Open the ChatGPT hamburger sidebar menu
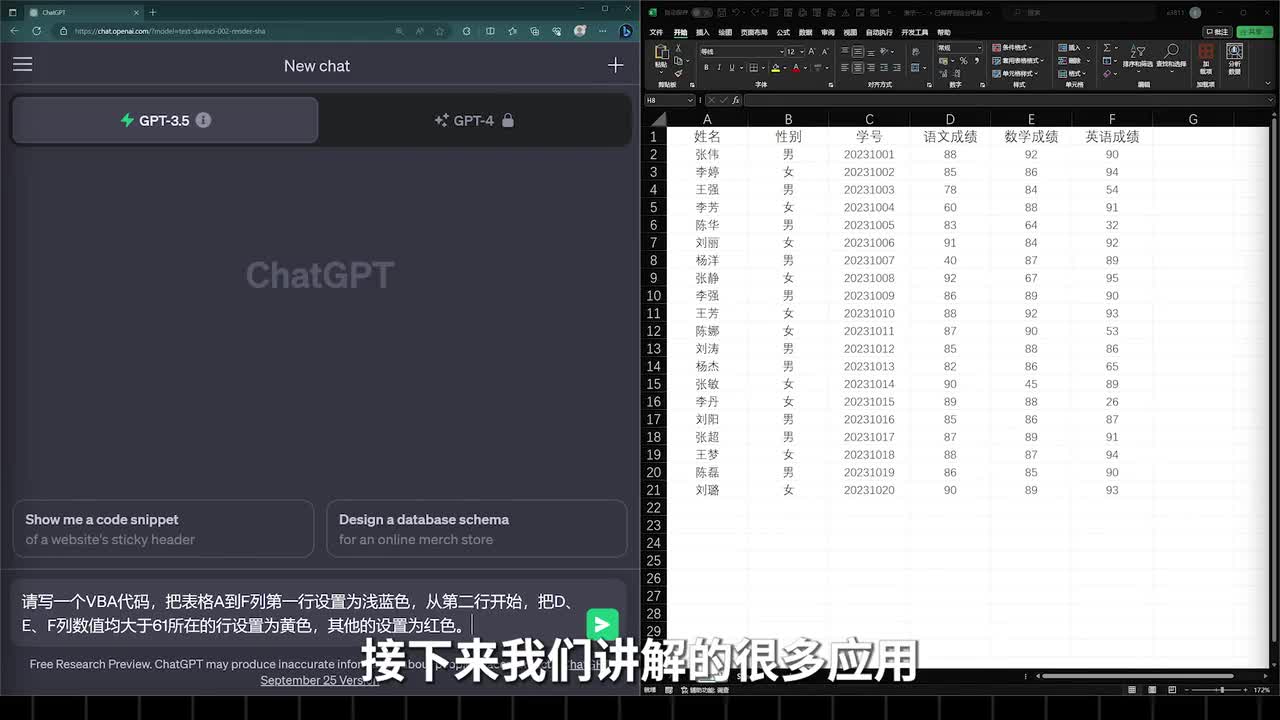 pos(23,65)
